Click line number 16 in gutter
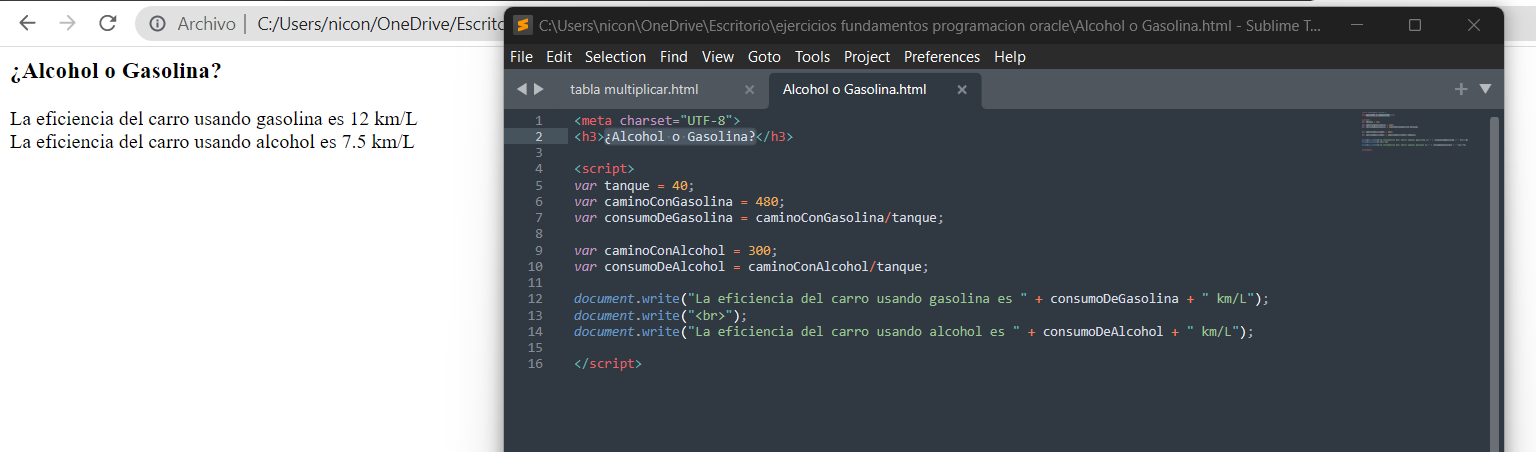This screenshot has height=452, width=1536. pyautogui.click(x=535, y=363)
